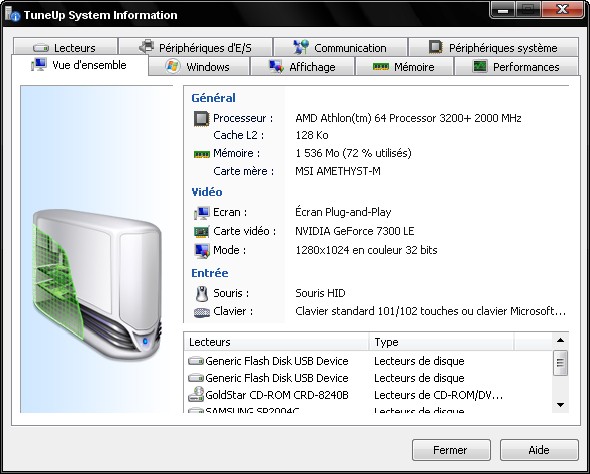Click the TuneUp System Information title icon
590x474 pixels.
click(12, 14)
